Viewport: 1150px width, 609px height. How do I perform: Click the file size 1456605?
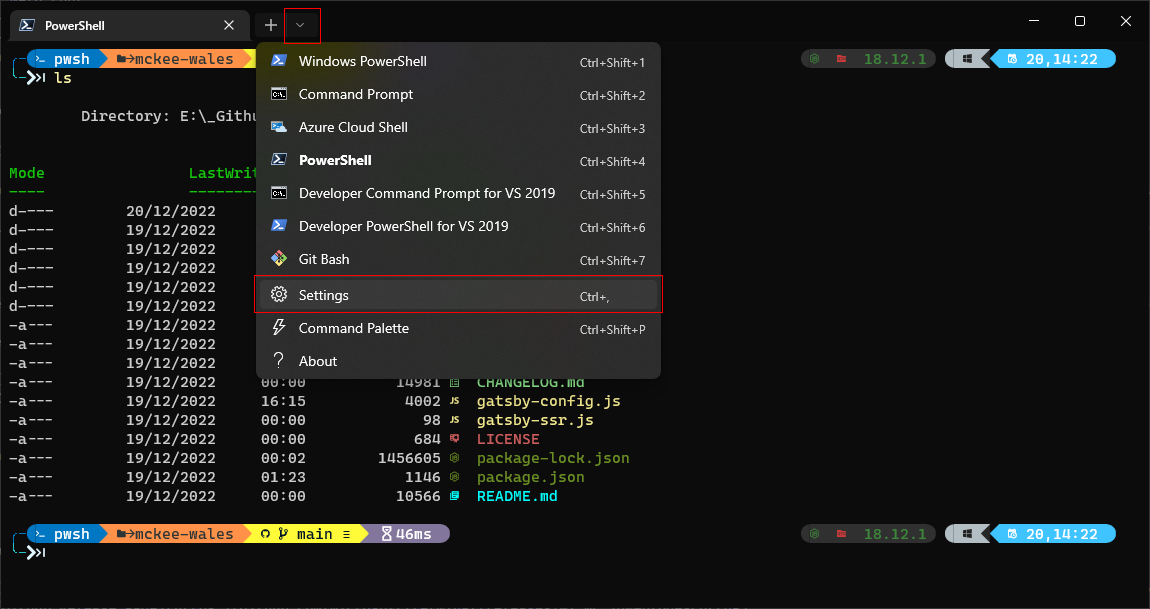point(409,459)
